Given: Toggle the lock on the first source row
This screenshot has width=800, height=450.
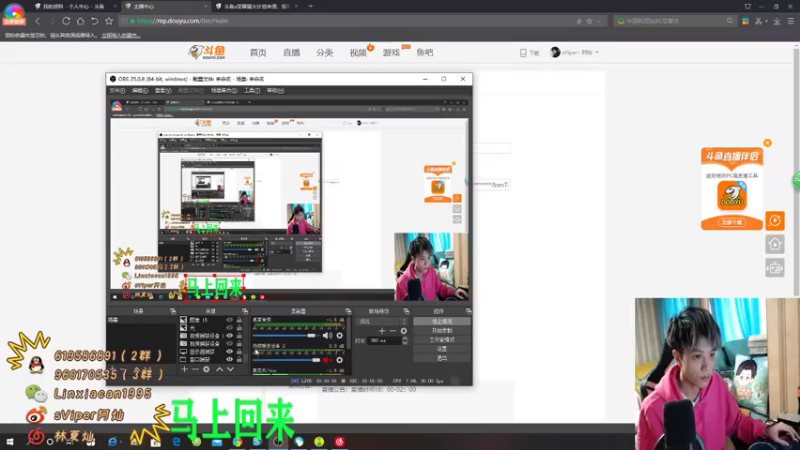Looking at the screenshot, I should (239, 320).
